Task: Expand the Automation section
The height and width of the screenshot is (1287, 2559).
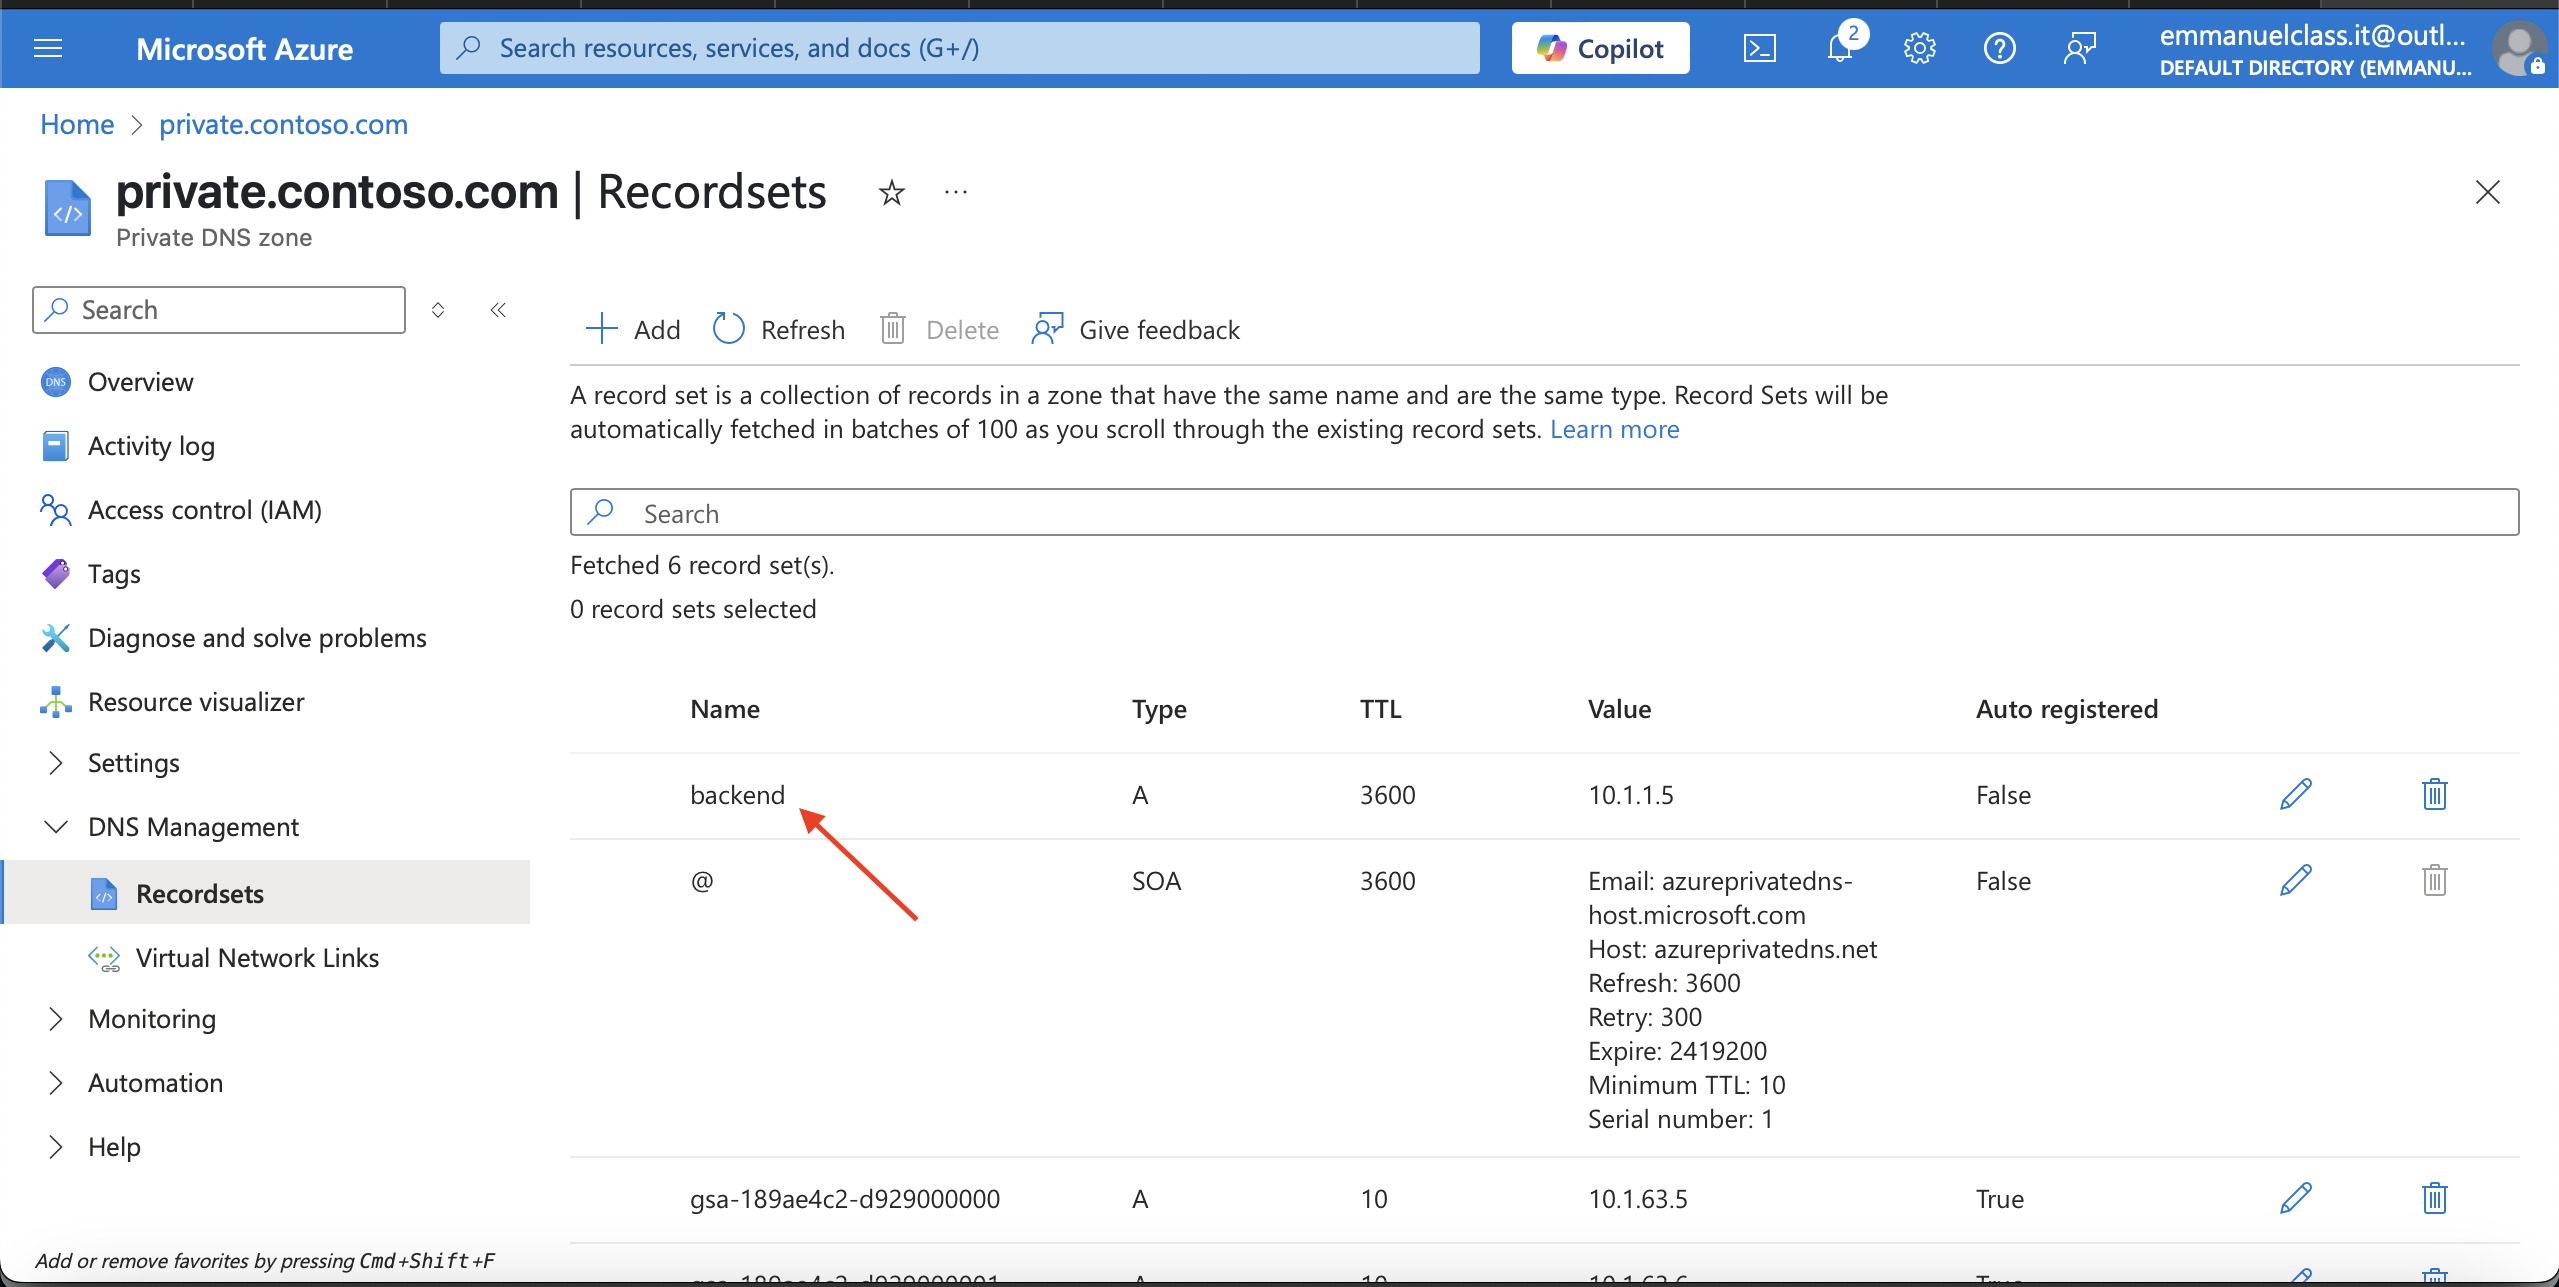Action: tap(155, 1083)
